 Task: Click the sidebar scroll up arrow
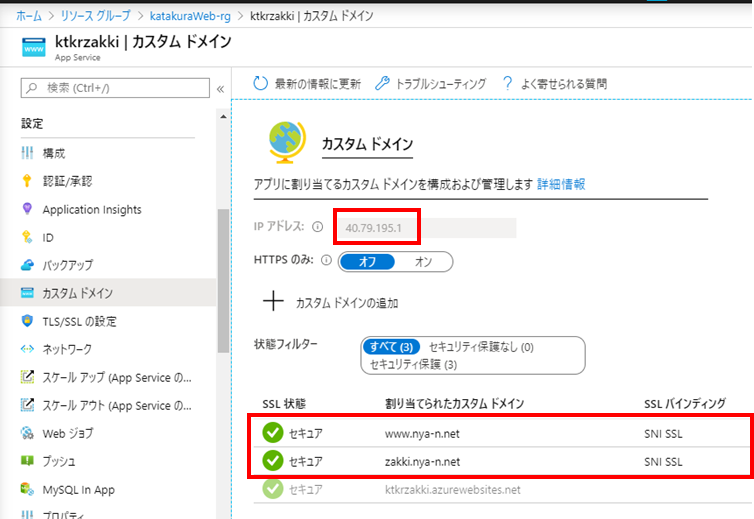point(223,117)
